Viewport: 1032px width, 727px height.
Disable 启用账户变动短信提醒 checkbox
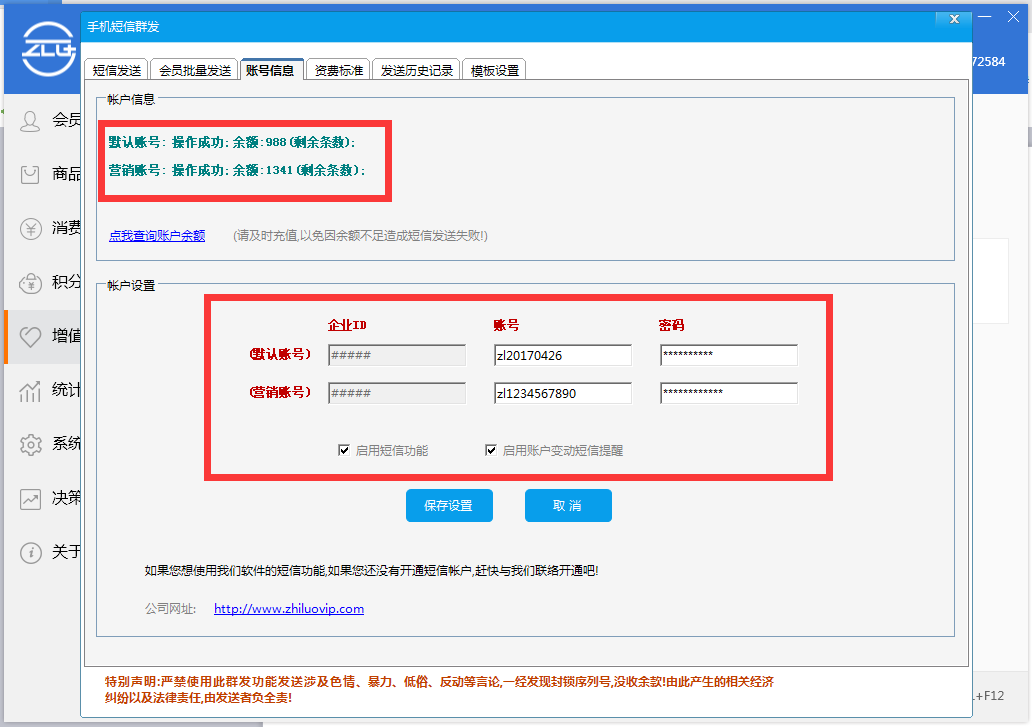pyautogui.click(x=491, y=449)
